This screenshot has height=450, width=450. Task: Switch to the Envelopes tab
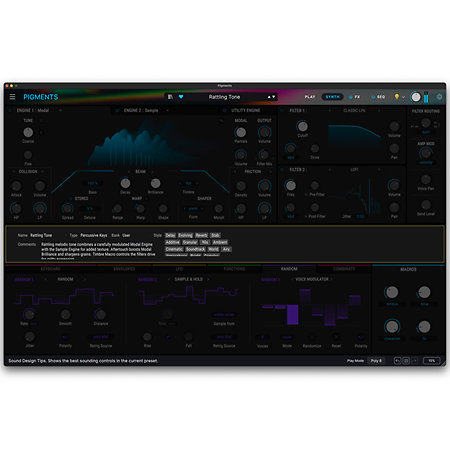click(124, 269)
